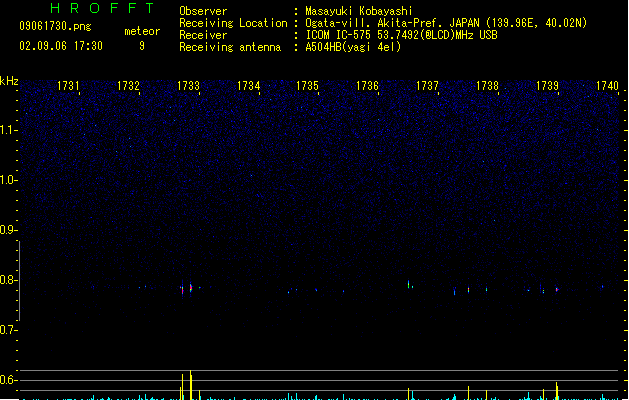The height and width of the screenshot is (400, 629).
Task: Click time marker 1733
Action: click(188, 86)
